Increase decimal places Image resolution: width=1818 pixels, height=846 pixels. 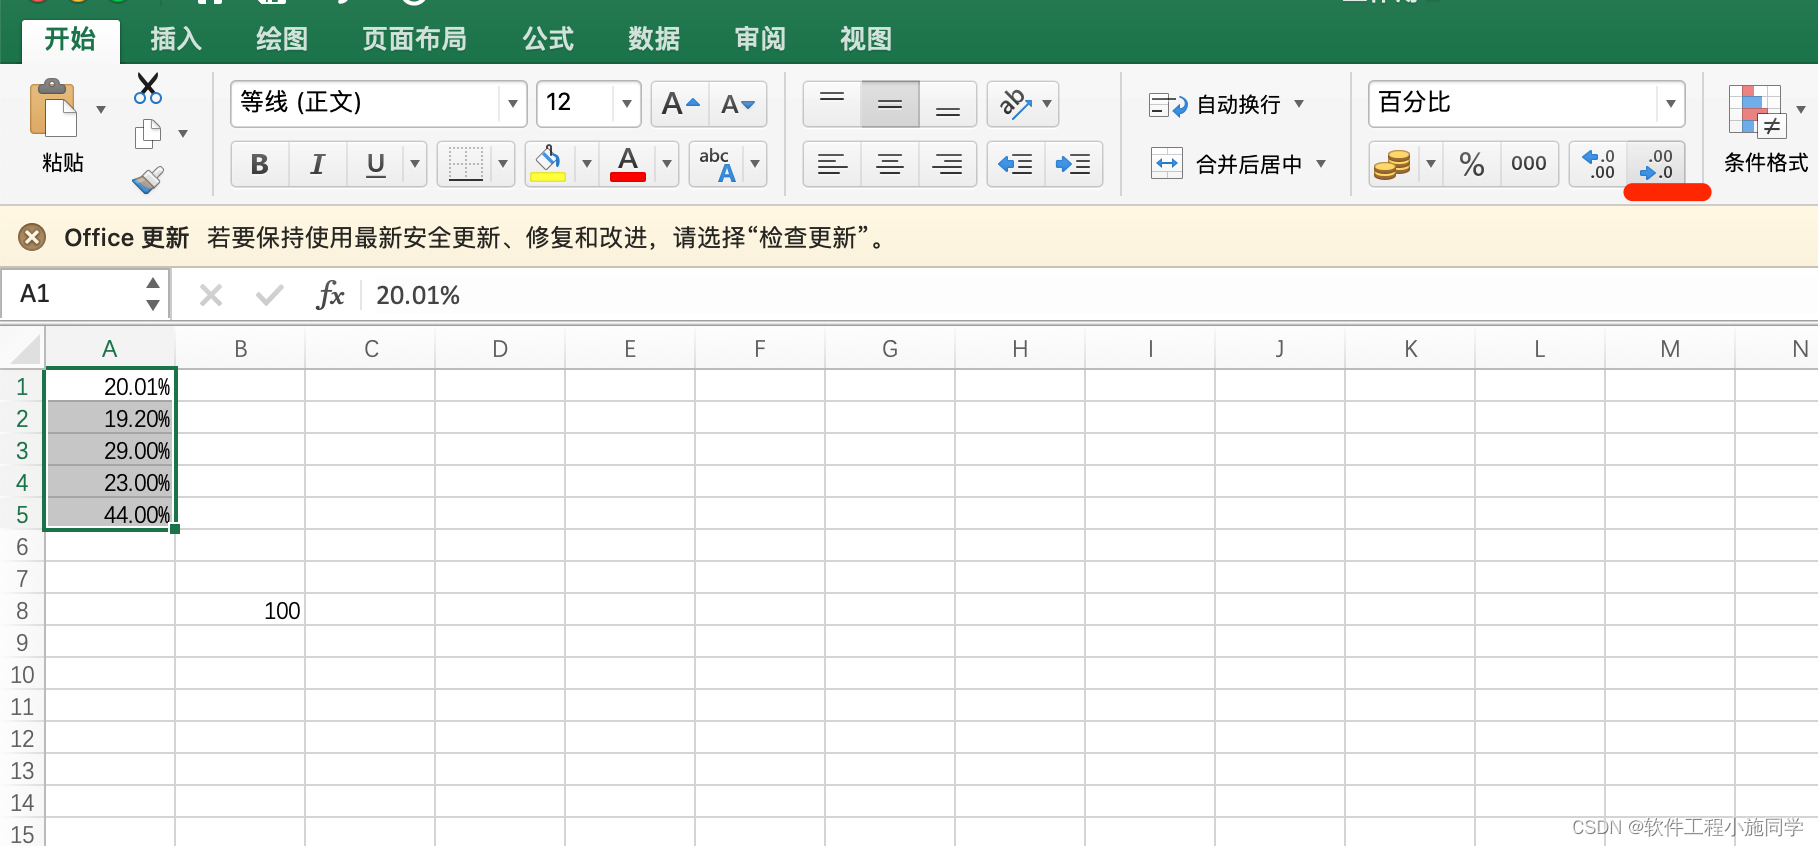(1598, 164)
